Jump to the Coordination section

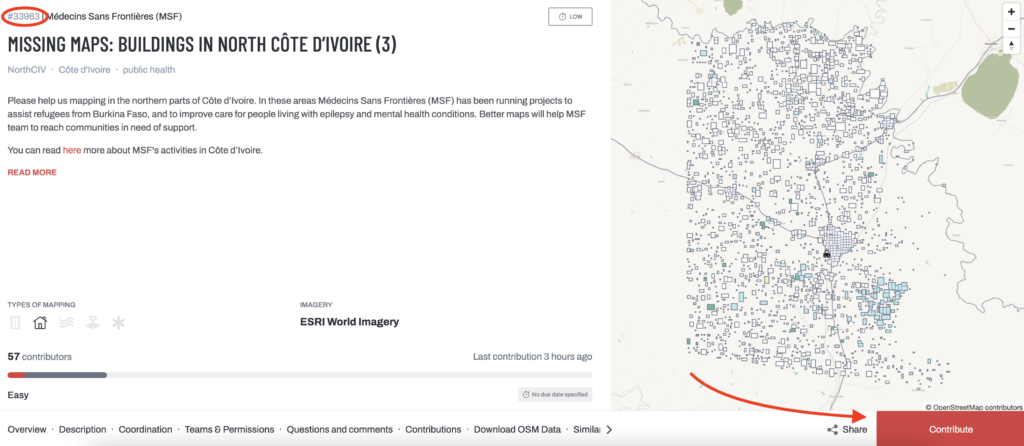[x=146, y=430]
